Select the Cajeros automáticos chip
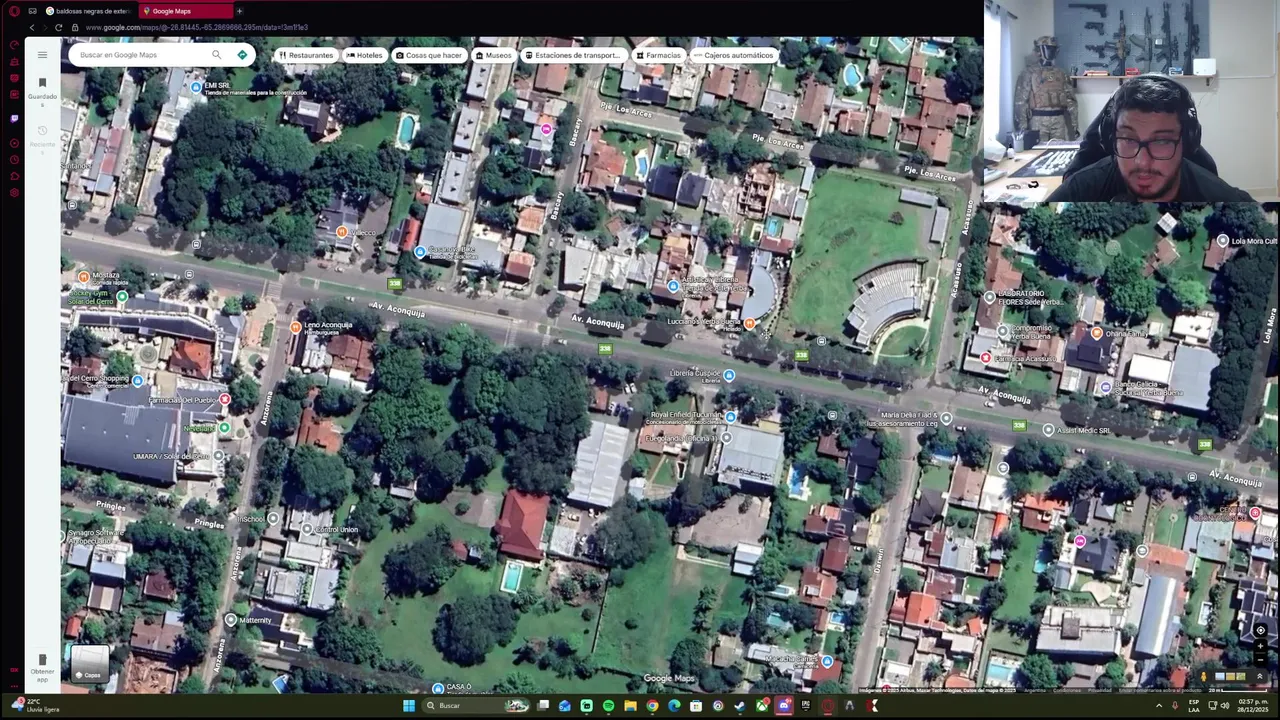This screenshot has height=720, width=1280. [734, 55]
